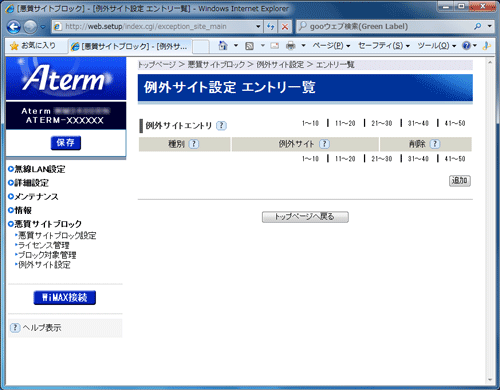Open the ツール(O) menu
The image size is (500, 390).
(x=437, y=46)
